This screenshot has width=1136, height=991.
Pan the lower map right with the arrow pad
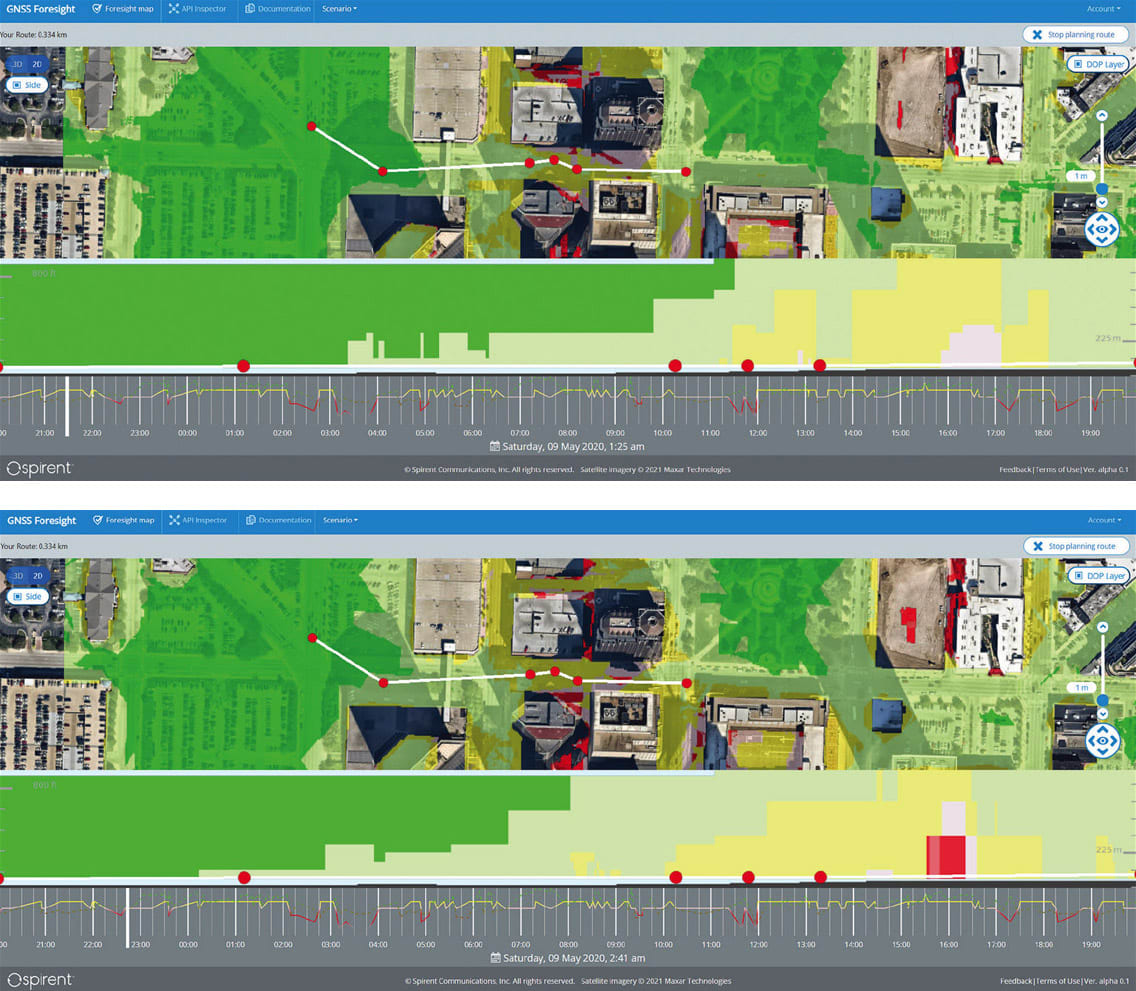[1114, 741]
